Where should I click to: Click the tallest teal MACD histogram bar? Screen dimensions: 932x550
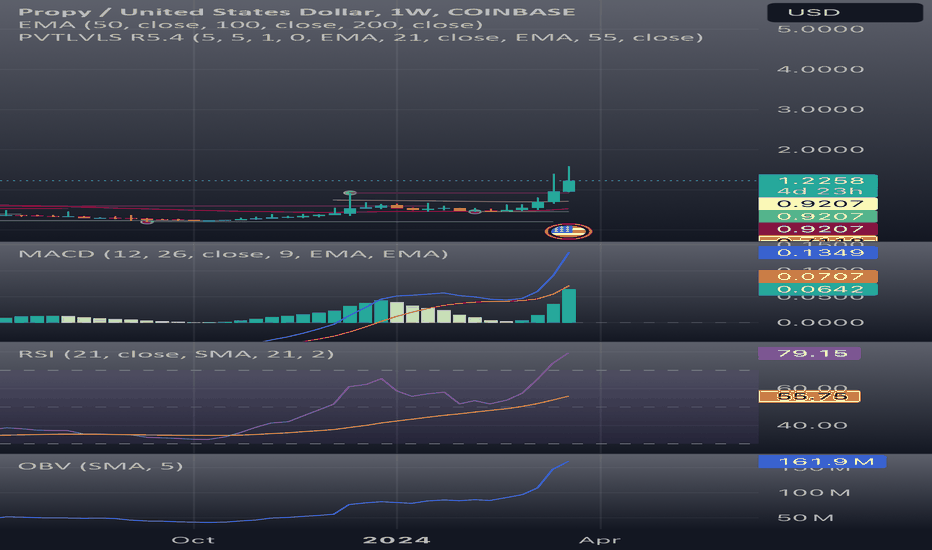coord(569,306)
